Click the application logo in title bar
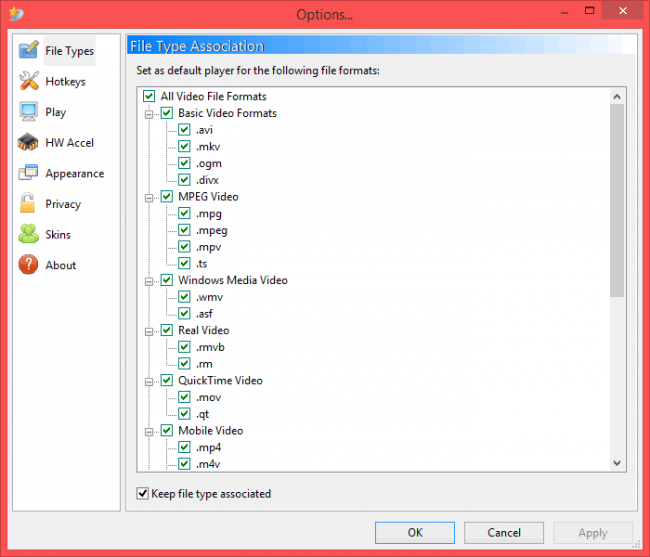Viewport: 650px width, 557px height. point(17,14)
